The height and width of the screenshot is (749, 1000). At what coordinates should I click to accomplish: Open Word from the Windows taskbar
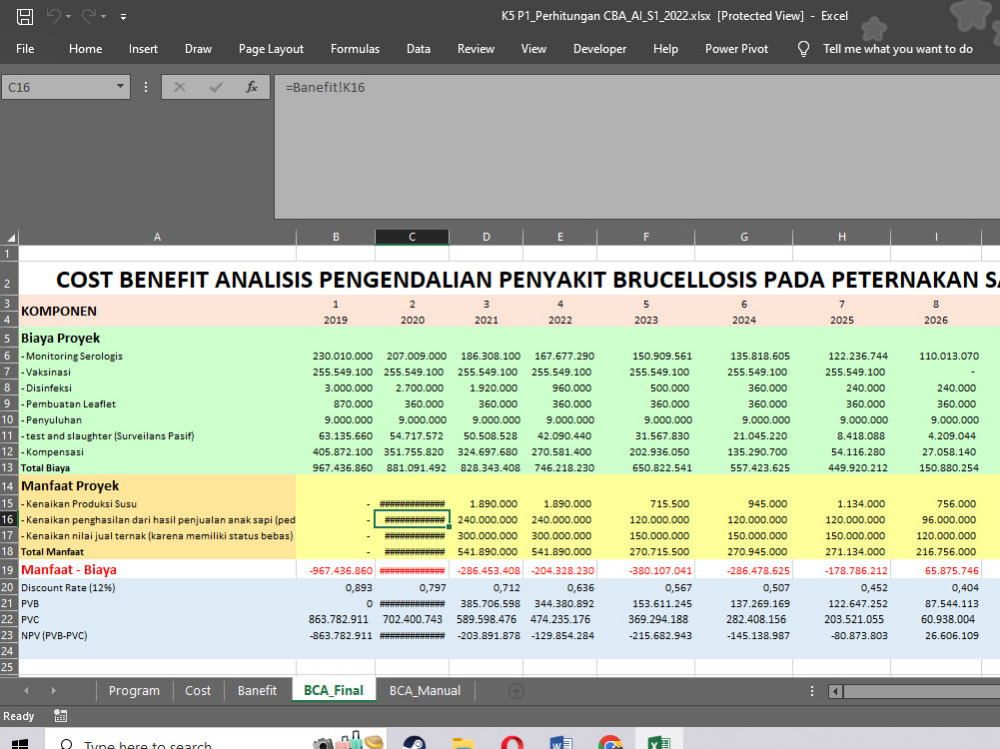pos(561,741)
